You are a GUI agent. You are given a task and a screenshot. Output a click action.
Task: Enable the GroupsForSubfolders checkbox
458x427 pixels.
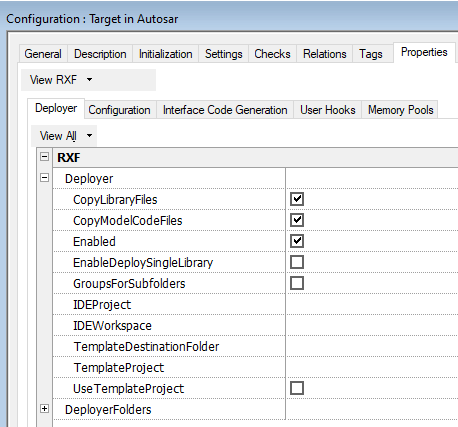click(x=297, y=283)
